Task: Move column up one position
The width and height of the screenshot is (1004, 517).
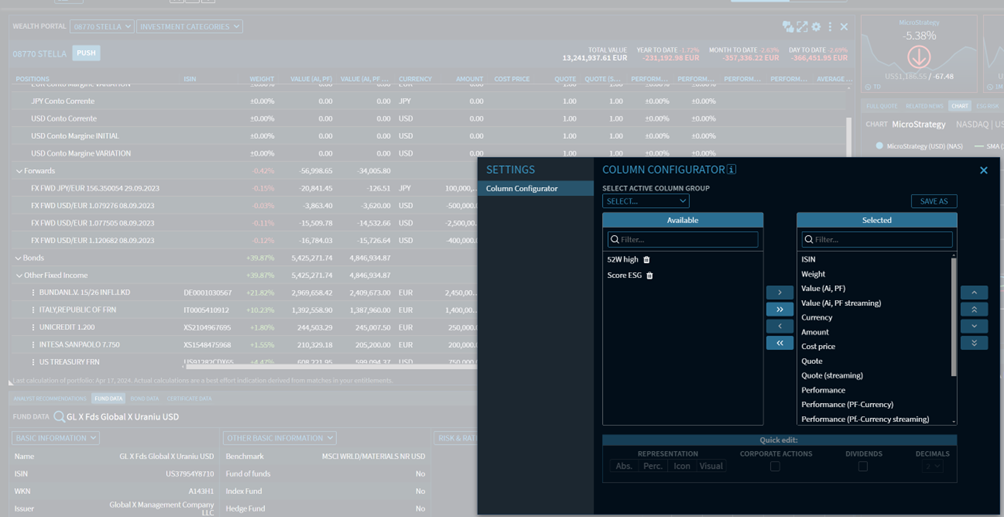Action: point(973,293)
